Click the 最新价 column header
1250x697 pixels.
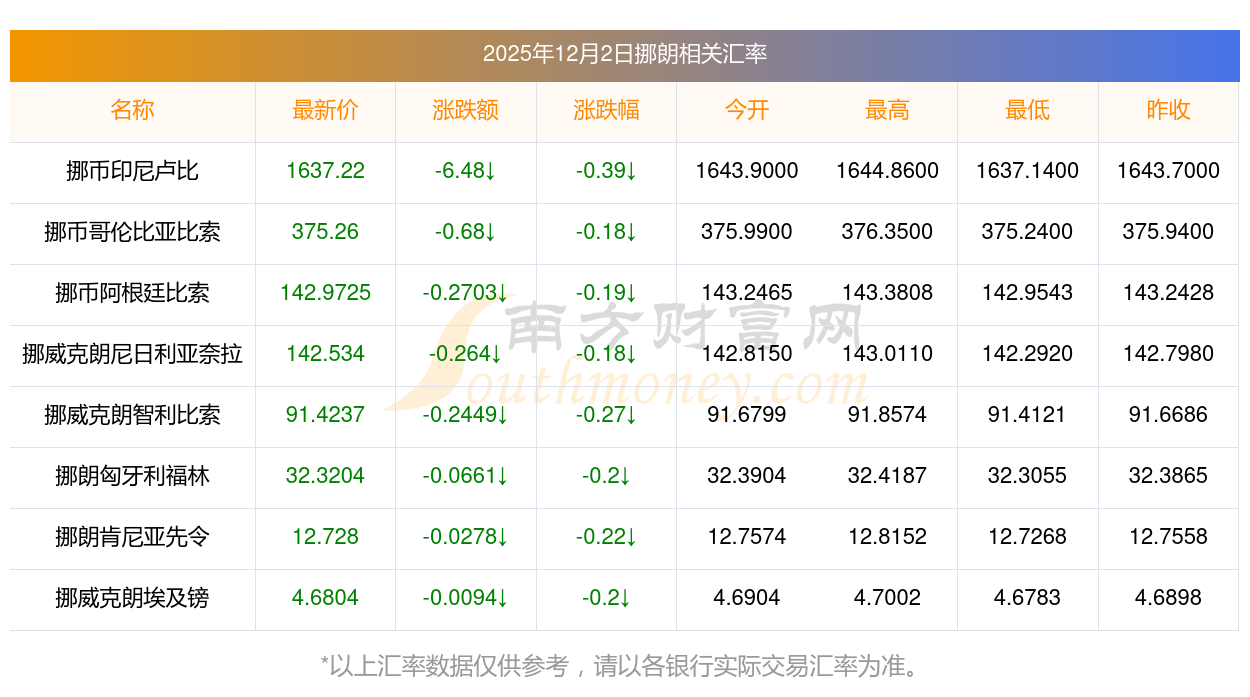pyautogui.click(x=325, y=110)
